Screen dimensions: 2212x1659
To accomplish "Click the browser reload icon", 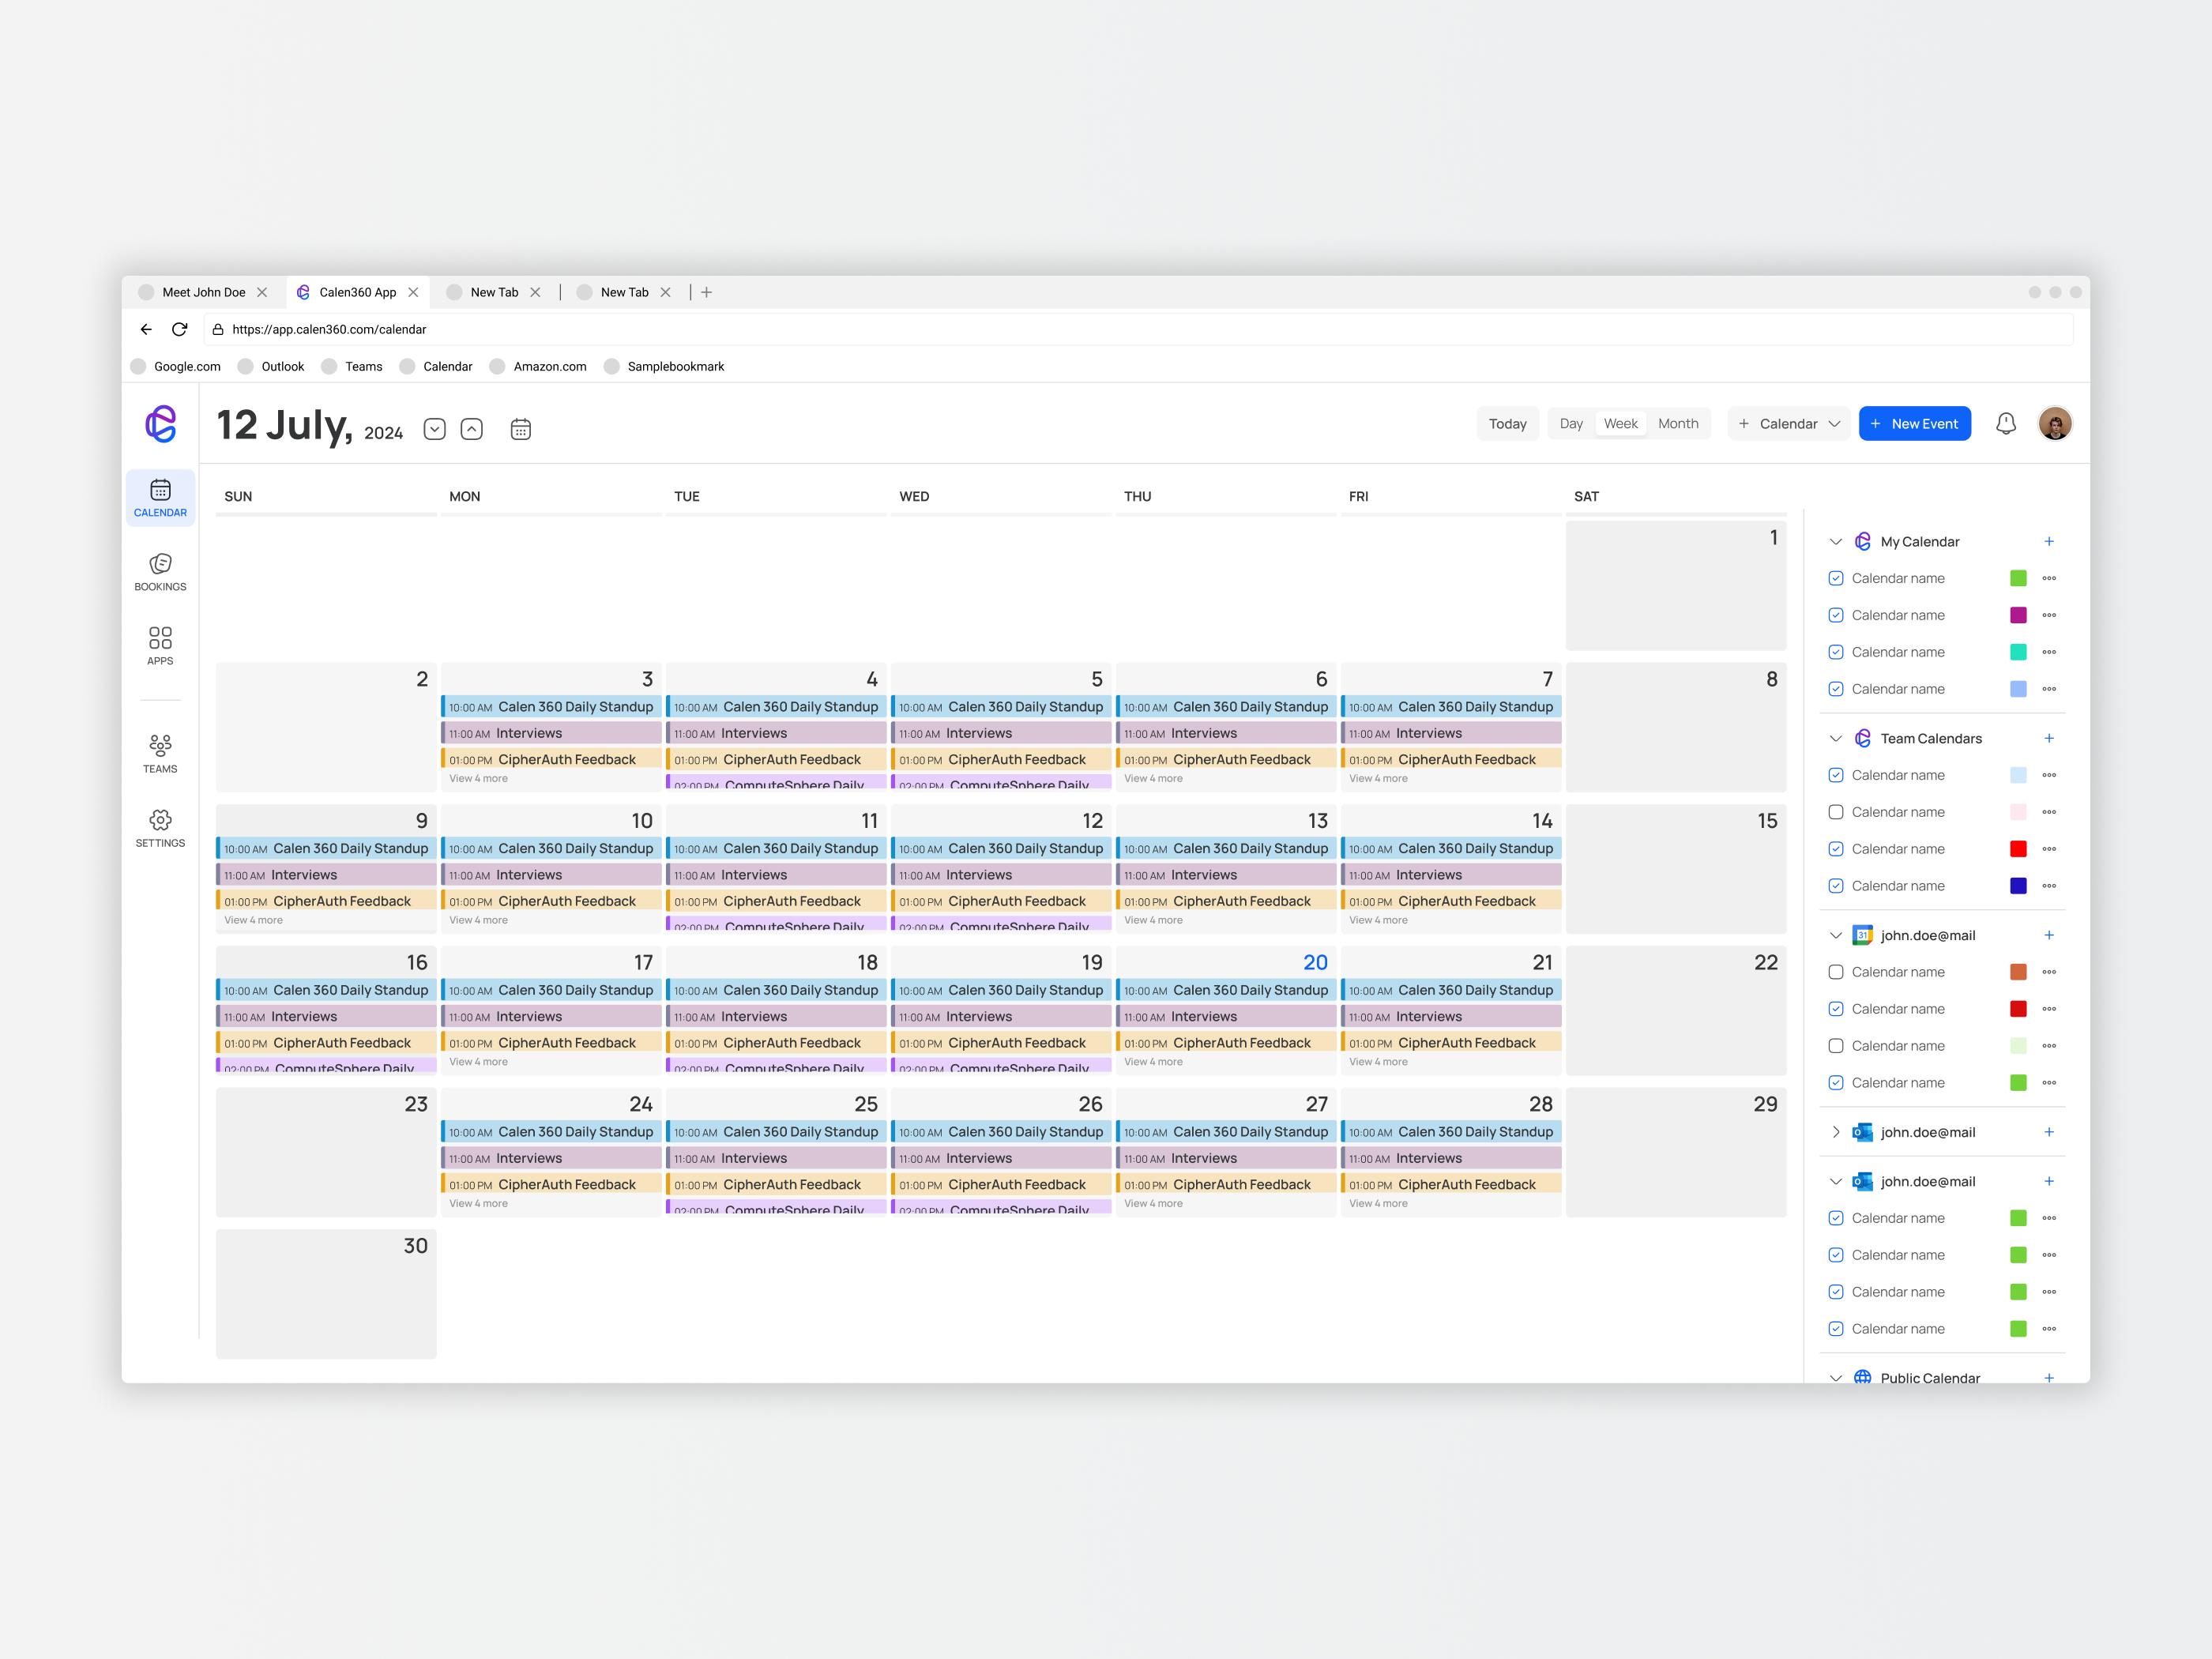I will point(180,329).
